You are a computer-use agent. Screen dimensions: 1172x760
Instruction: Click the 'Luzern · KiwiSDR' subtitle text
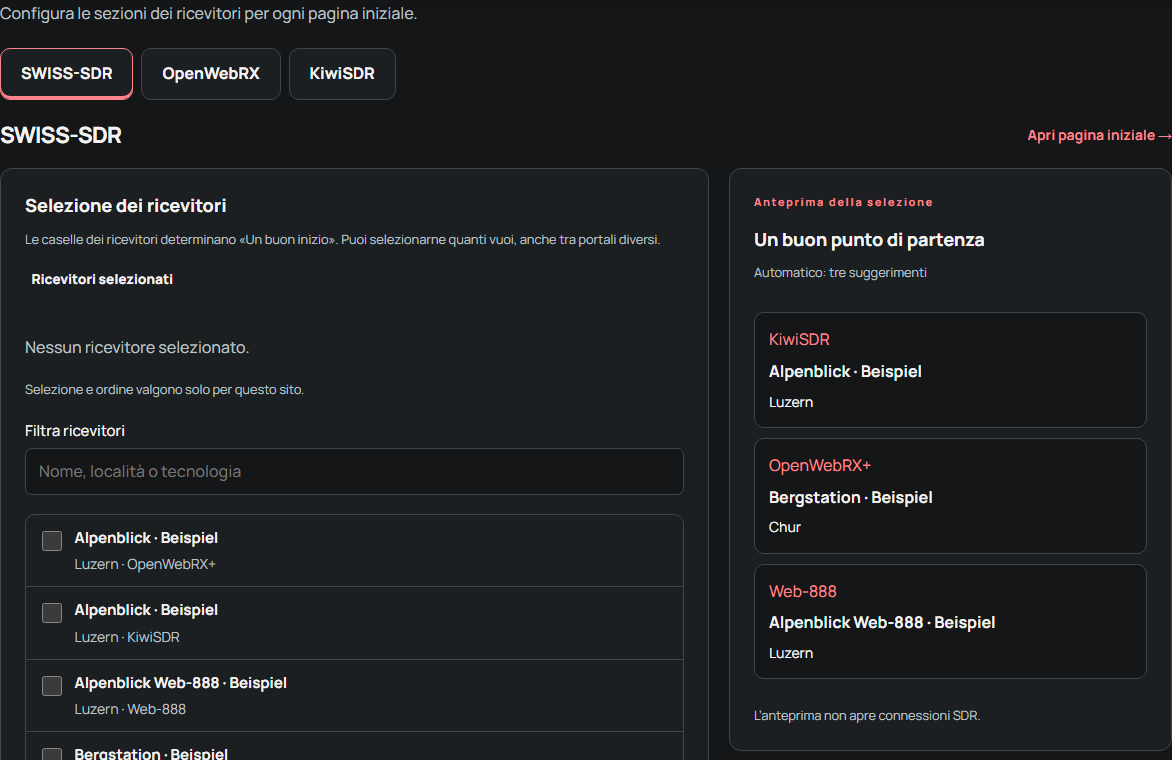[x=127, y=637]
